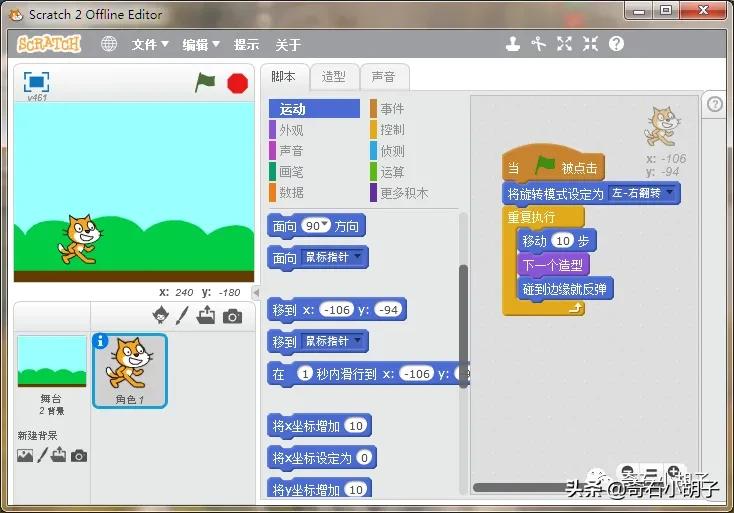Upload backdrop from file
734x513 pixels.
59,454
